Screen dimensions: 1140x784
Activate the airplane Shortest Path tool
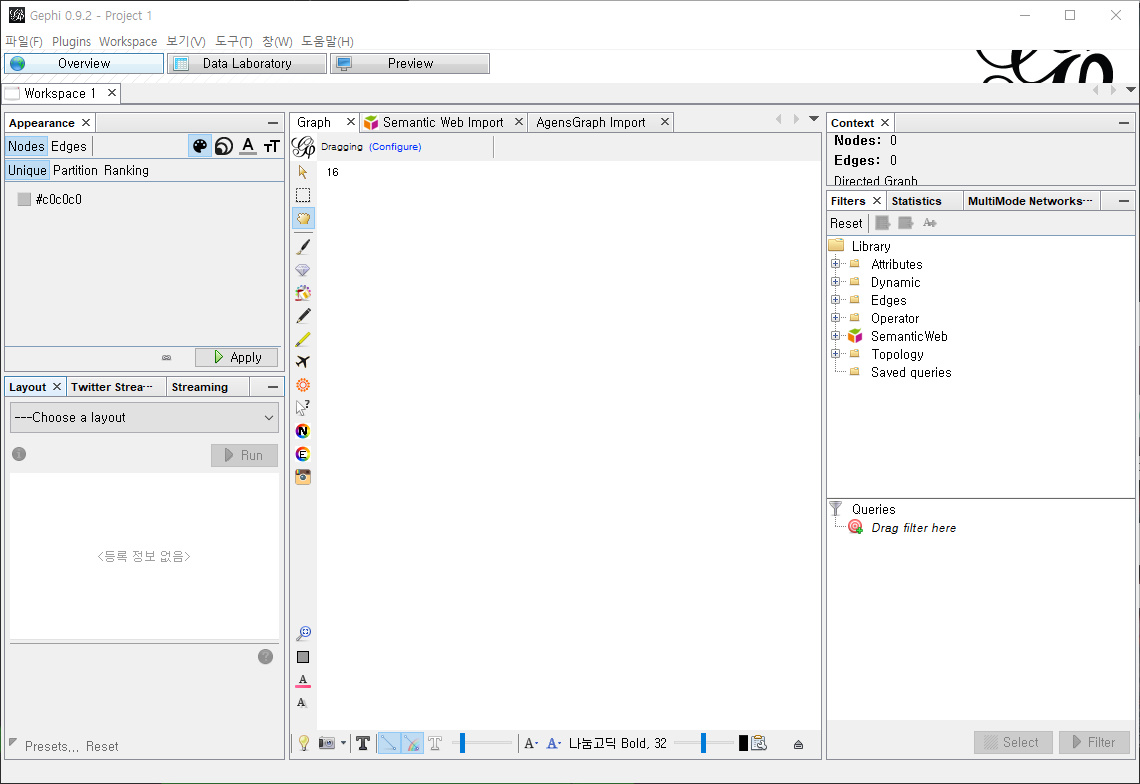coord(303,362)
